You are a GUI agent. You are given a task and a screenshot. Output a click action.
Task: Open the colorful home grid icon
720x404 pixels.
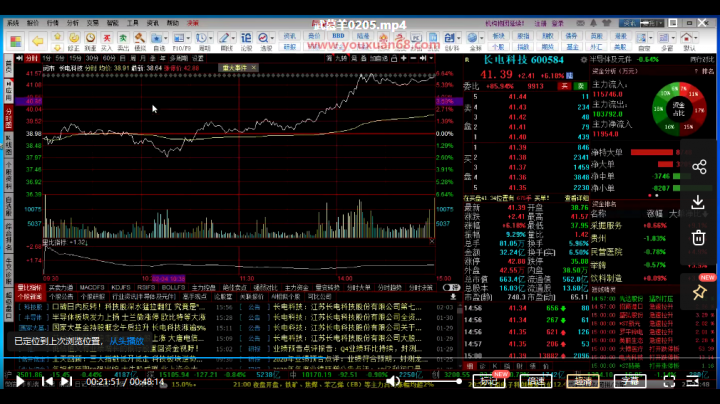[16, 41]
